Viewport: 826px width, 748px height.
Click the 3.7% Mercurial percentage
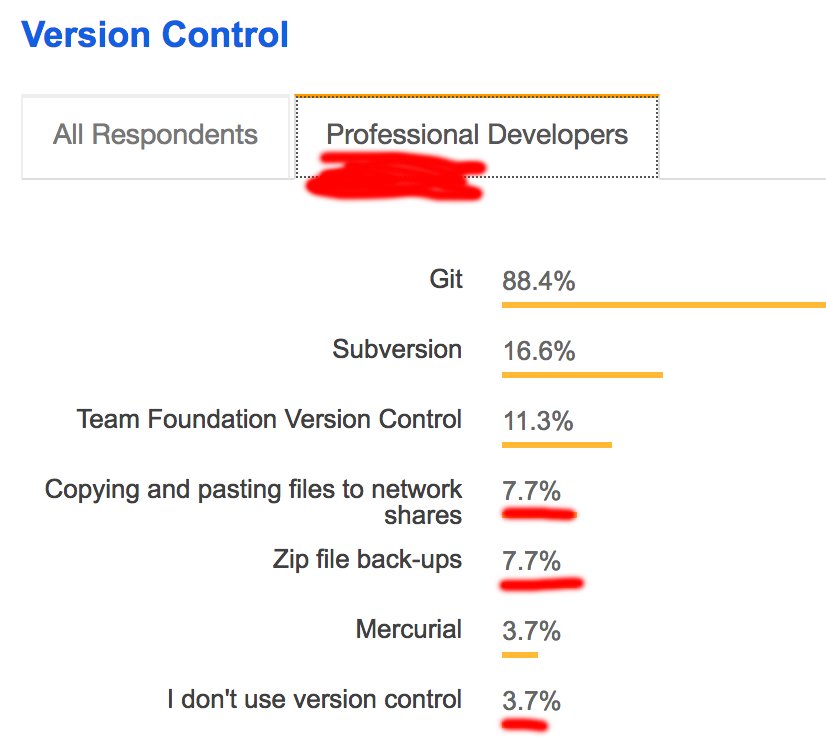point(531,632)
